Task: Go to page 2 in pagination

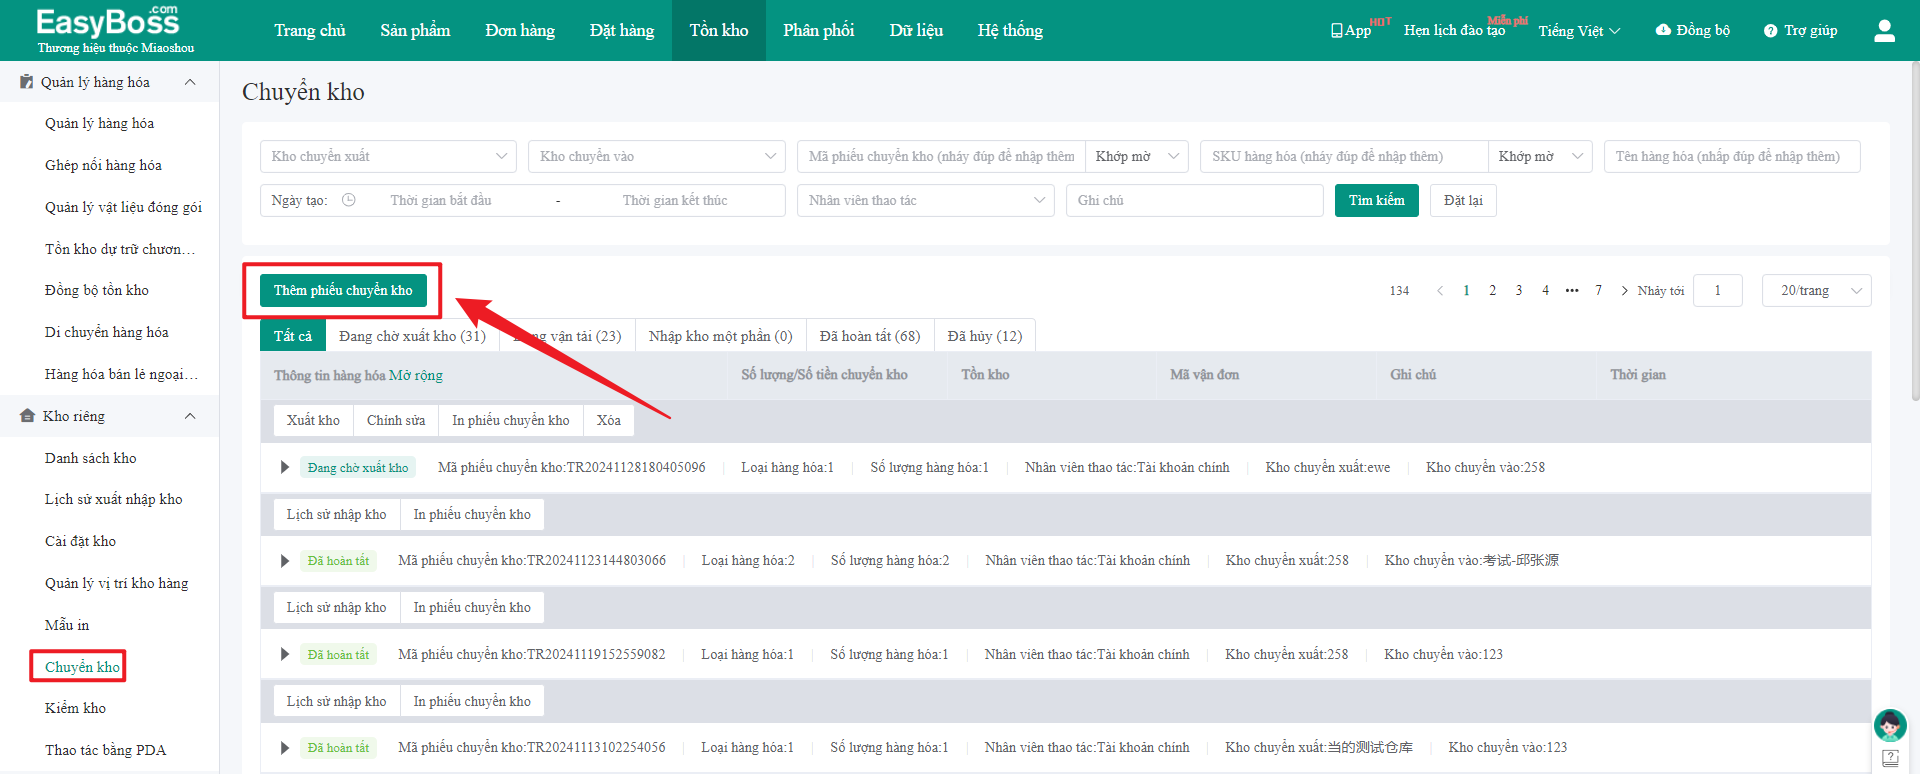Action: point(1493,291)
